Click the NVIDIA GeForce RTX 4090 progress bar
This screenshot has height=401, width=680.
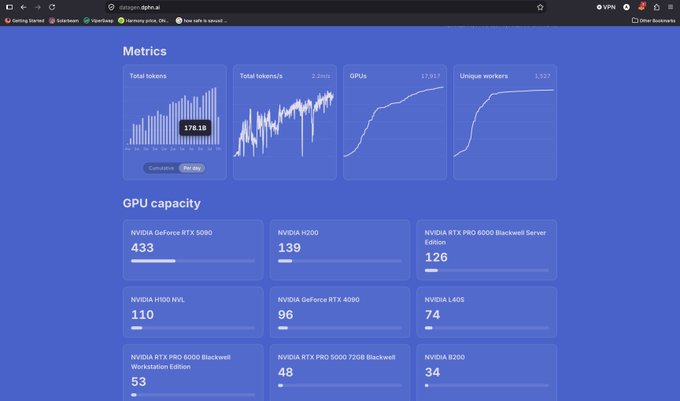point(340,328)
